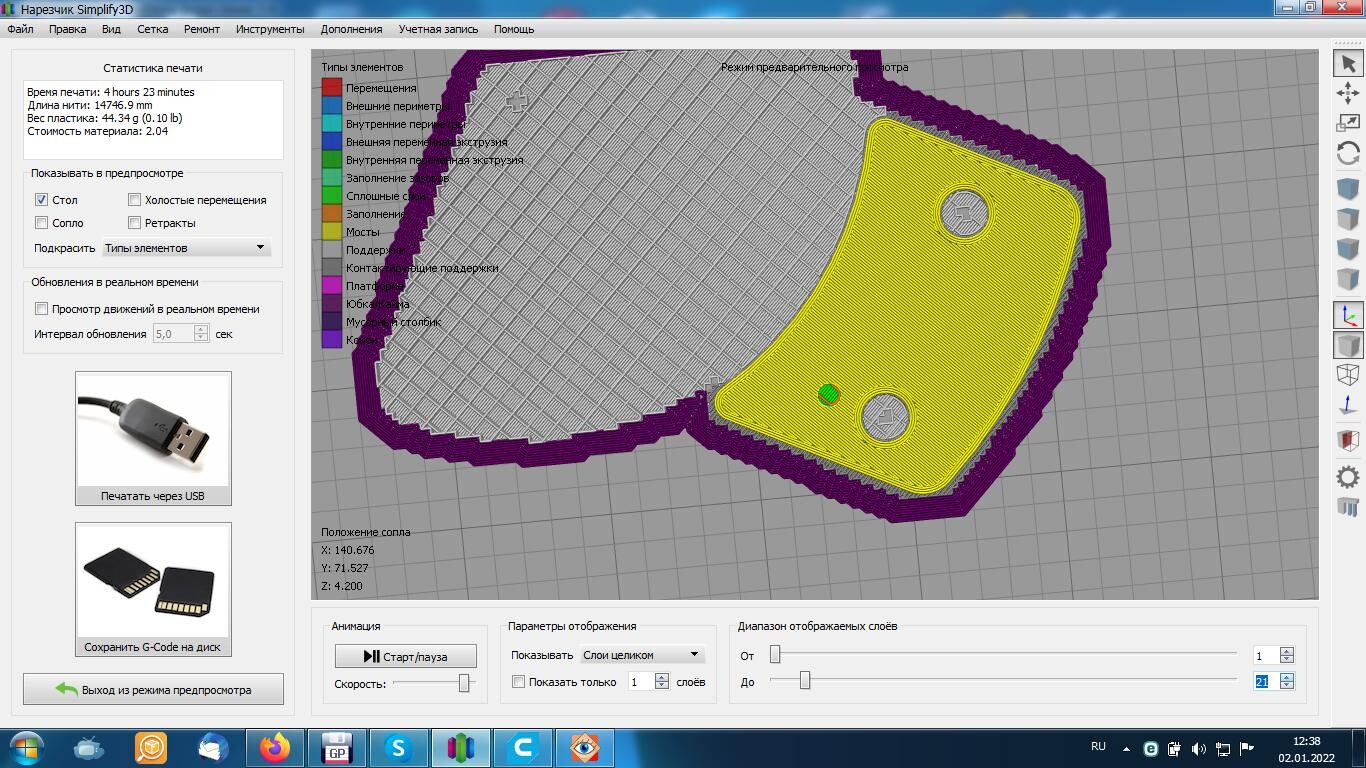Screen dimensions: 1366x768
Task: Switch to wireframe view icon
Action: [x=1348, y=375]
